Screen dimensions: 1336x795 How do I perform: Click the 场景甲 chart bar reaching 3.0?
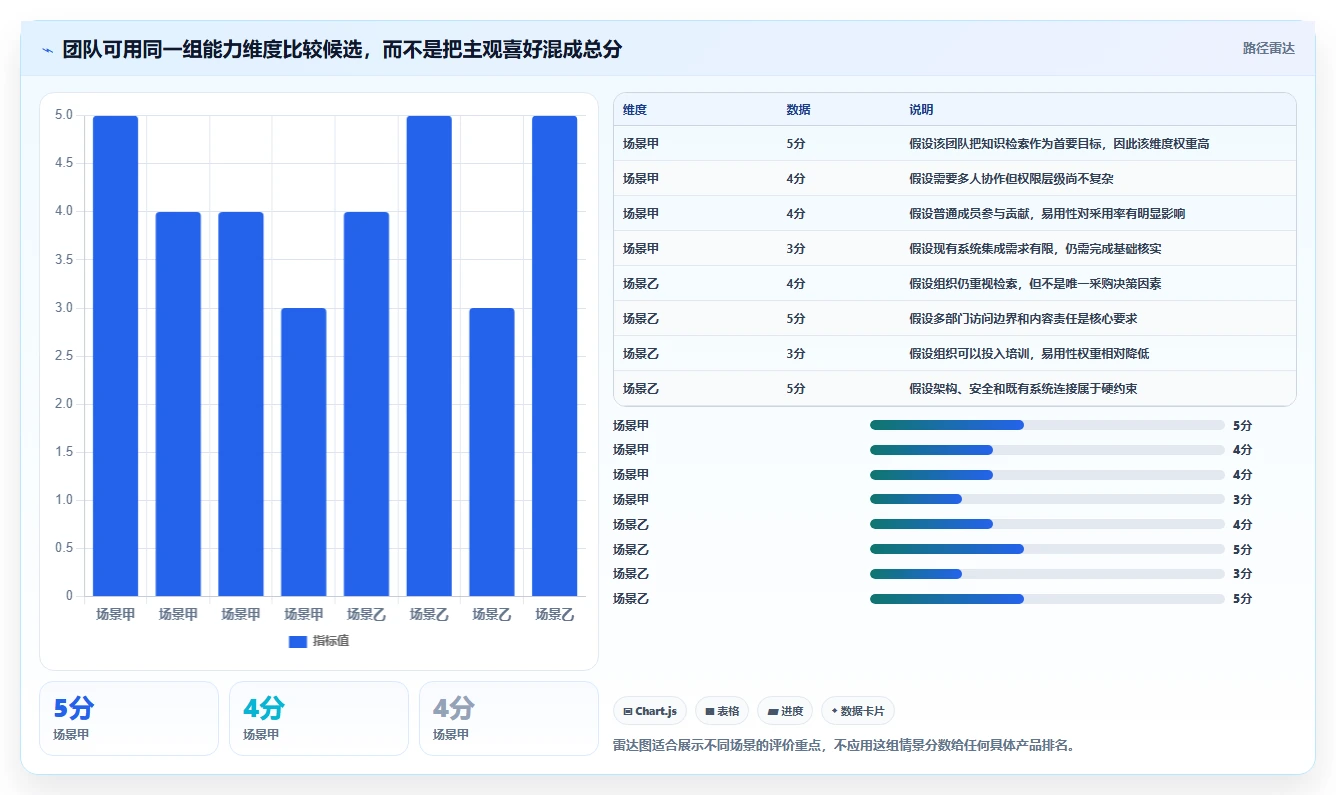(x=304, y=452)
